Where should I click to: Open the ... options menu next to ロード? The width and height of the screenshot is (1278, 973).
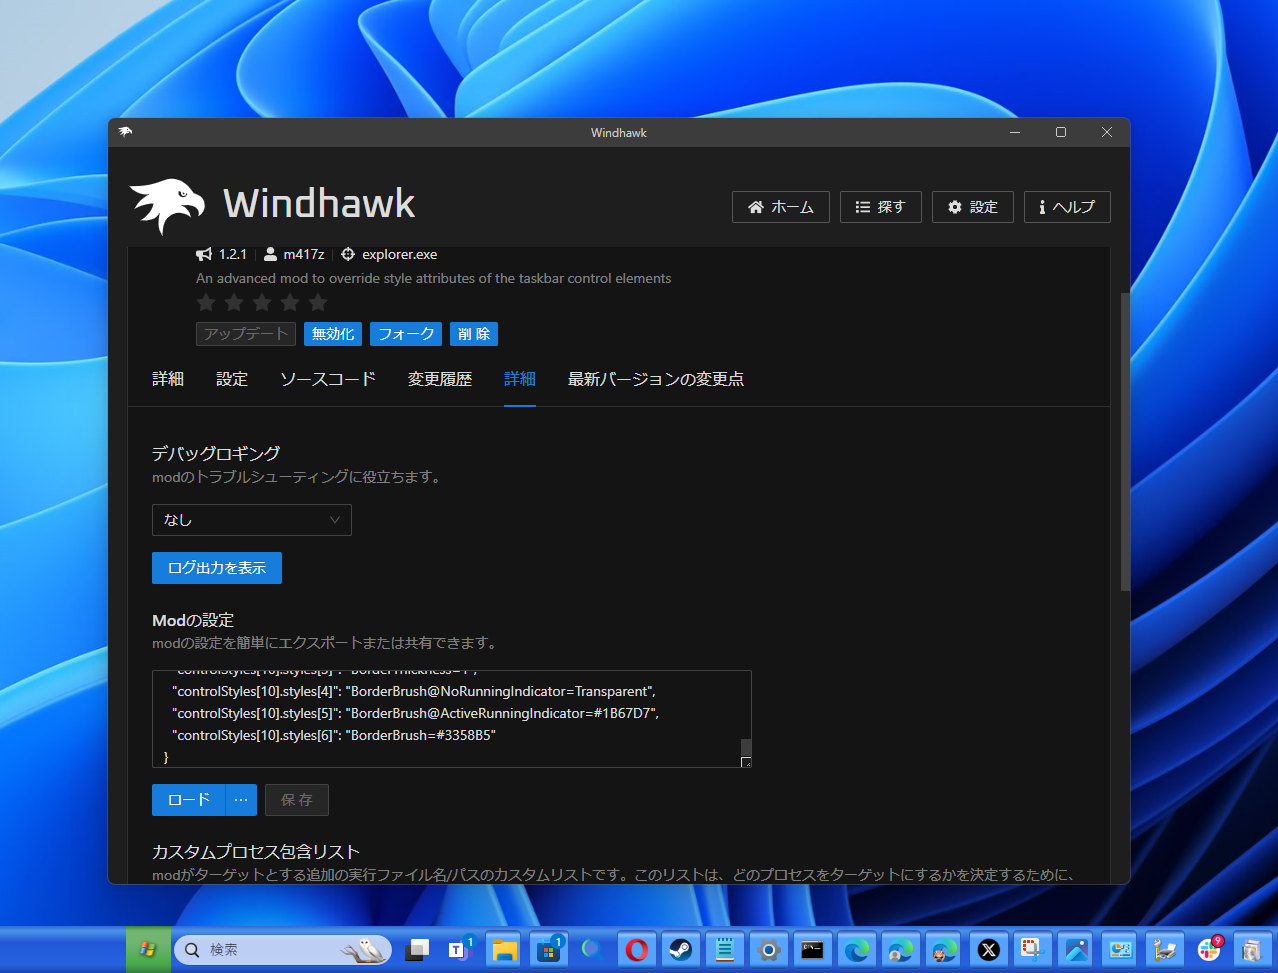240,799
